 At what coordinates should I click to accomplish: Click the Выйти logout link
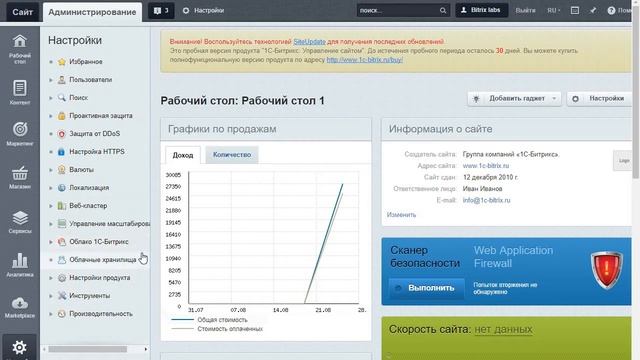(525, 11)
